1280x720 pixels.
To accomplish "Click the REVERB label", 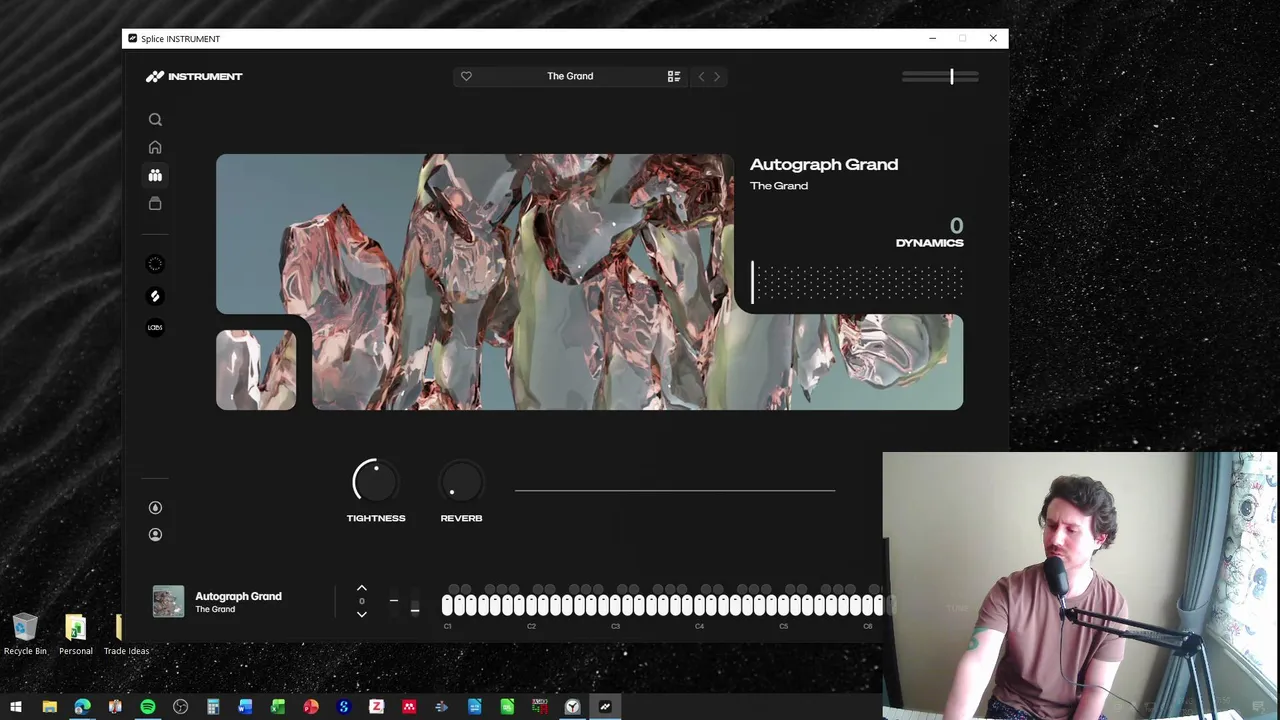I will [461, 518].
